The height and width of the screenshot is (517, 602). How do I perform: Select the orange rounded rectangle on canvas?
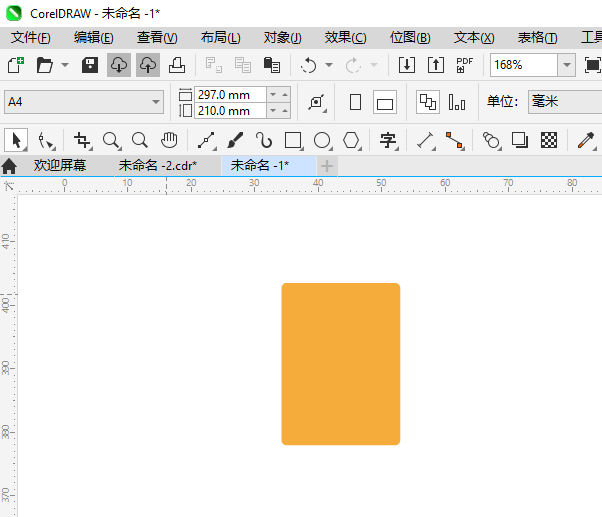click(x=341, y=364)
